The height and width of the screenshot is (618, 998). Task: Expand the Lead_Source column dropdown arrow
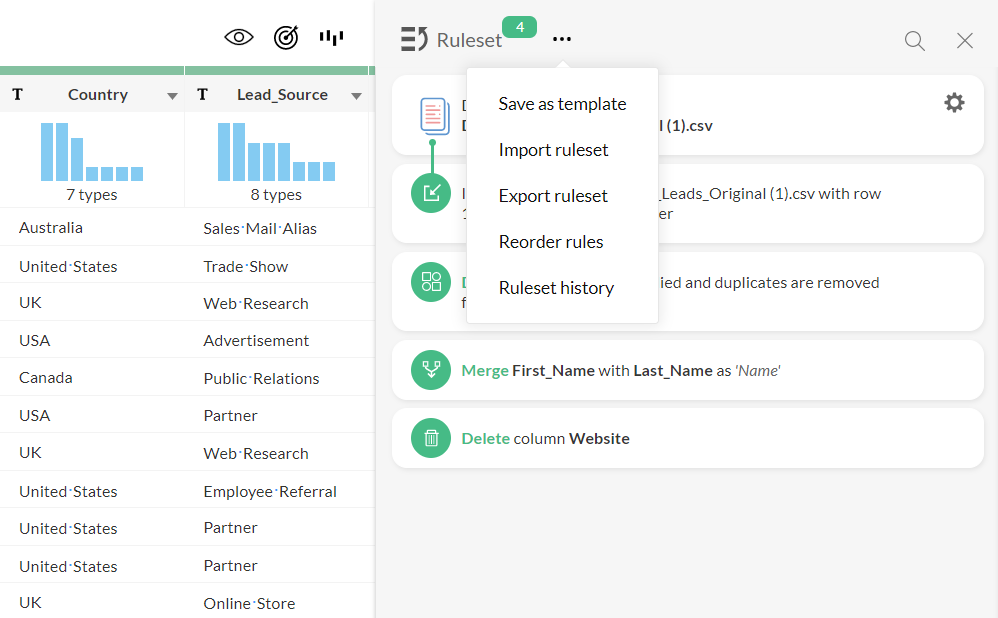(x=356, y=96)
